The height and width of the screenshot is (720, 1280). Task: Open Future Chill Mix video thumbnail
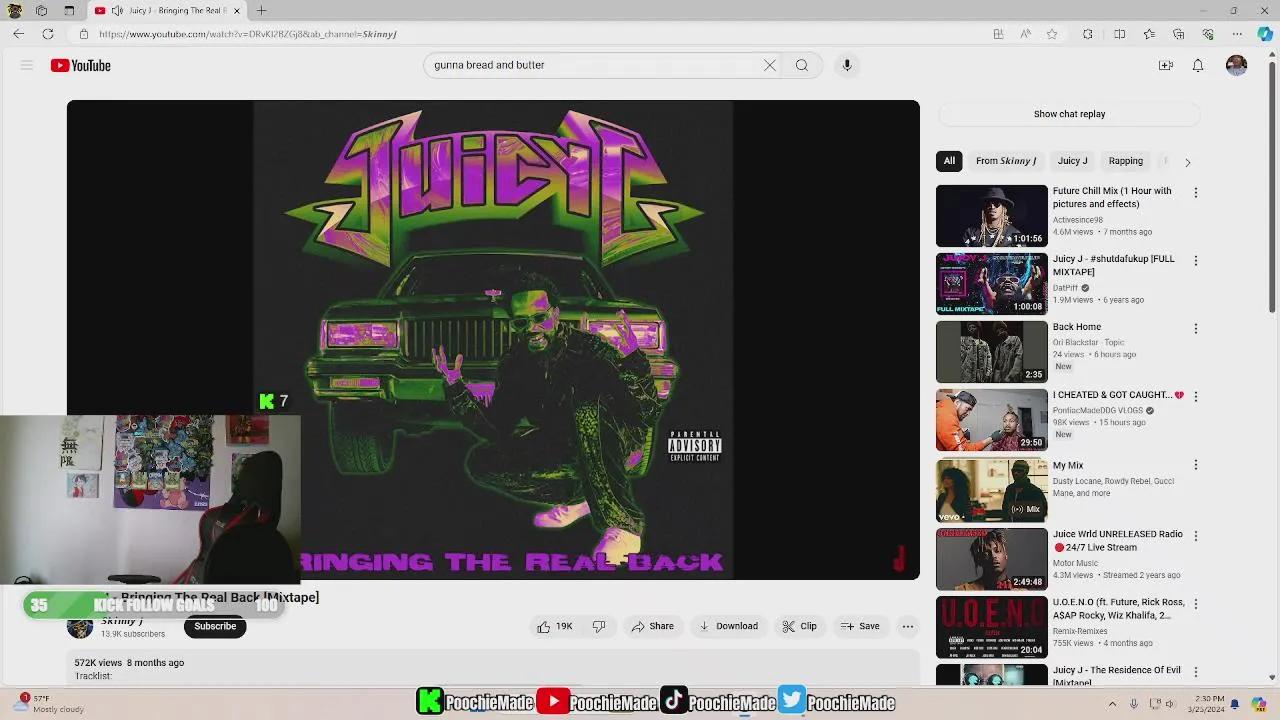[992, 216]
